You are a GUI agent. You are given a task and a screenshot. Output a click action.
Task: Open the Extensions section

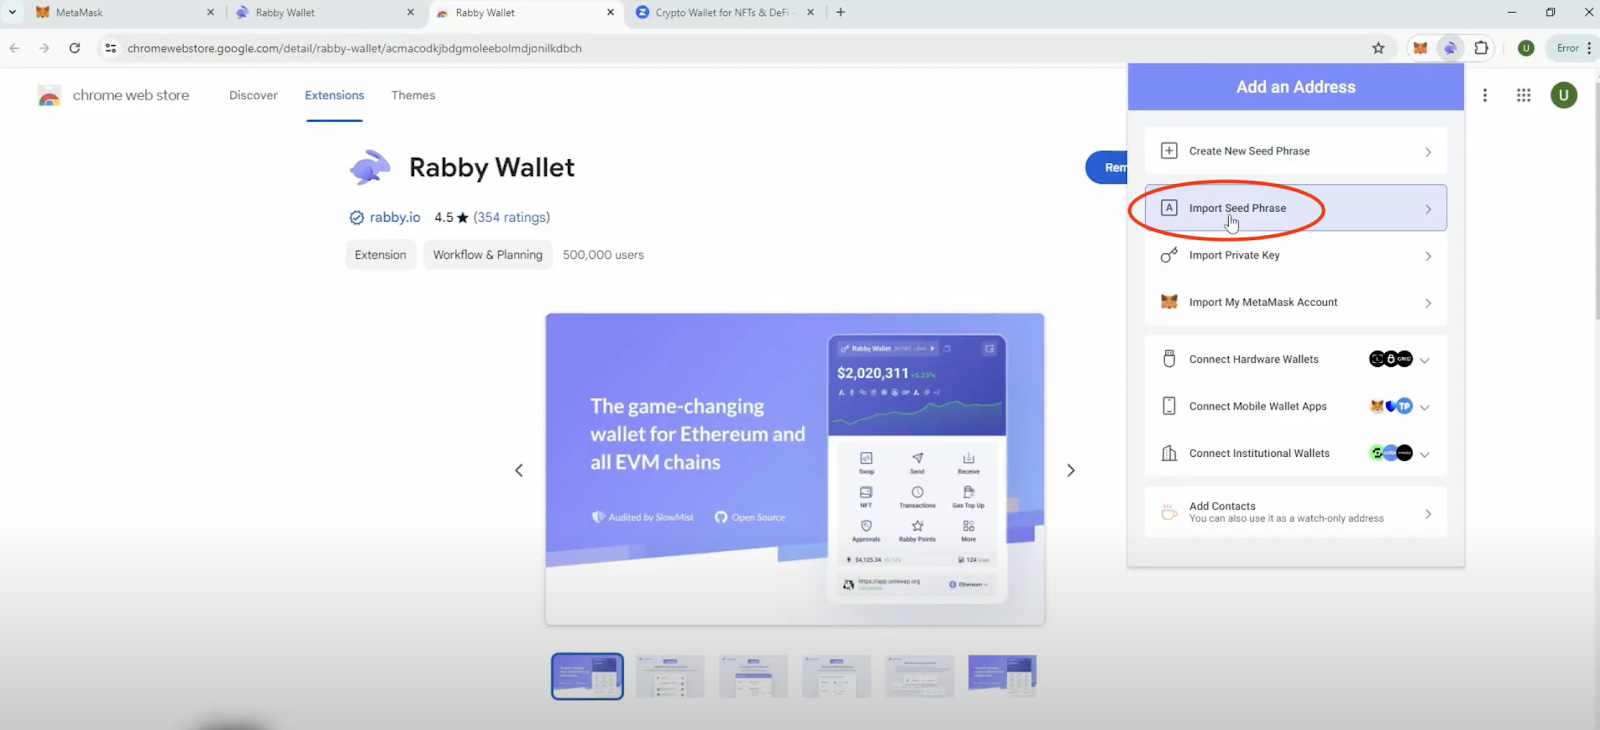334,95
